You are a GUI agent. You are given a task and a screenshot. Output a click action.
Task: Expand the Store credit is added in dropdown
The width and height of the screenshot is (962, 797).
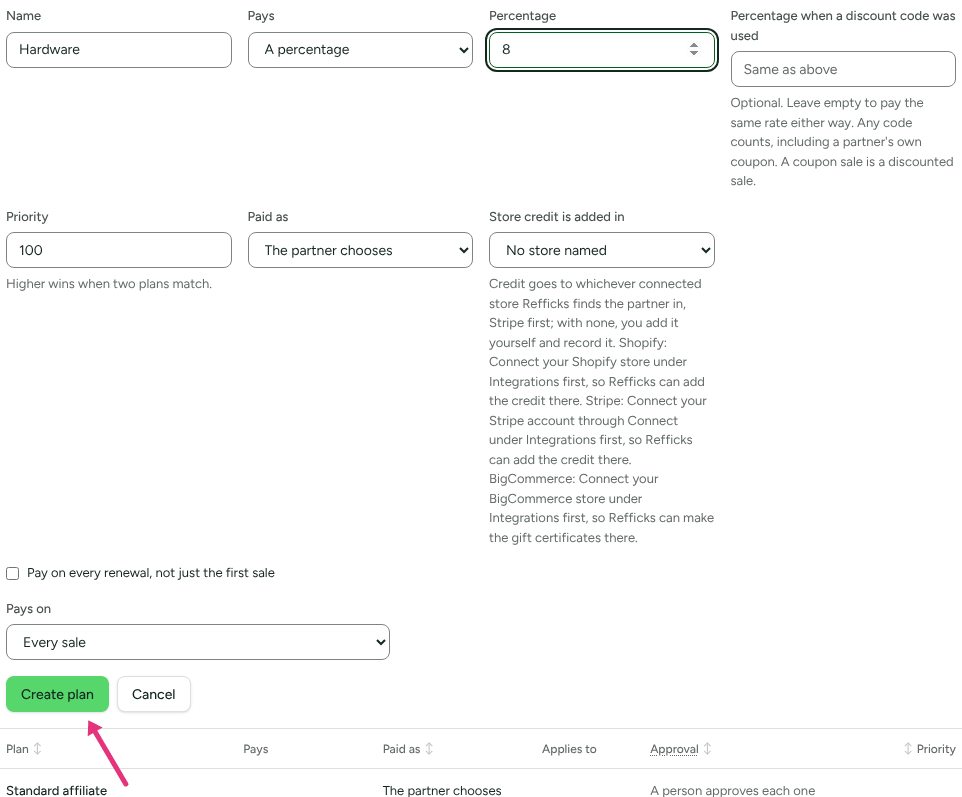coord(601,250)
